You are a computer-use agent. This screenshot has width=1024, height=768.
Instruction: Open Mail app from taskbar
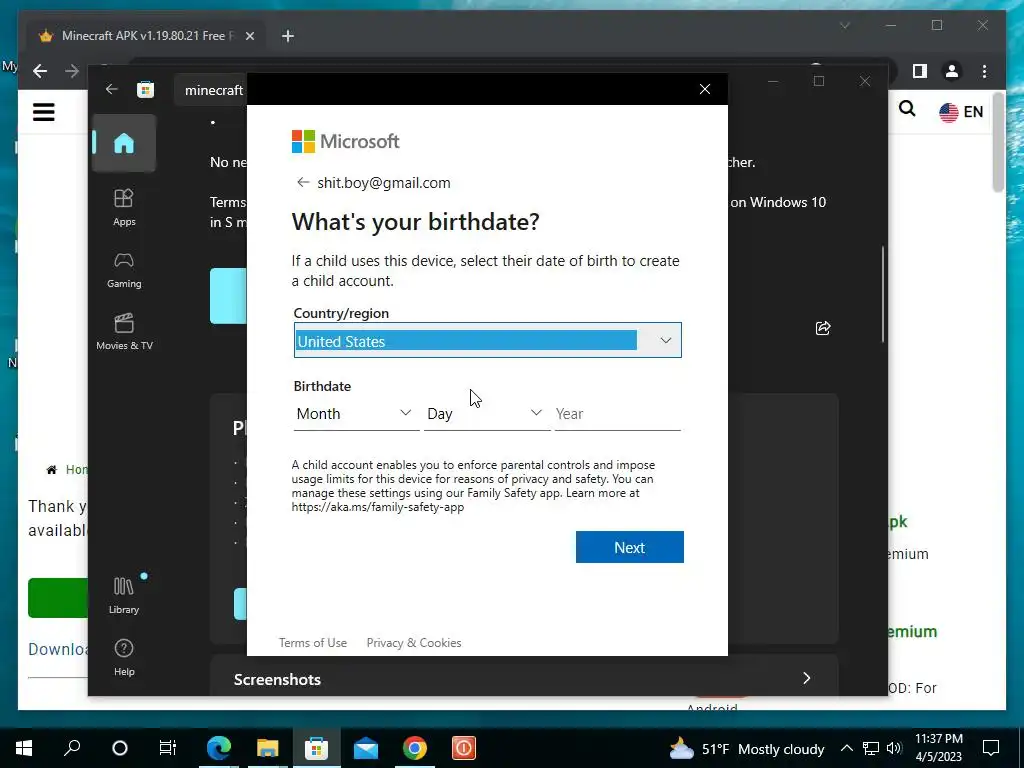(x=366, y=748)
